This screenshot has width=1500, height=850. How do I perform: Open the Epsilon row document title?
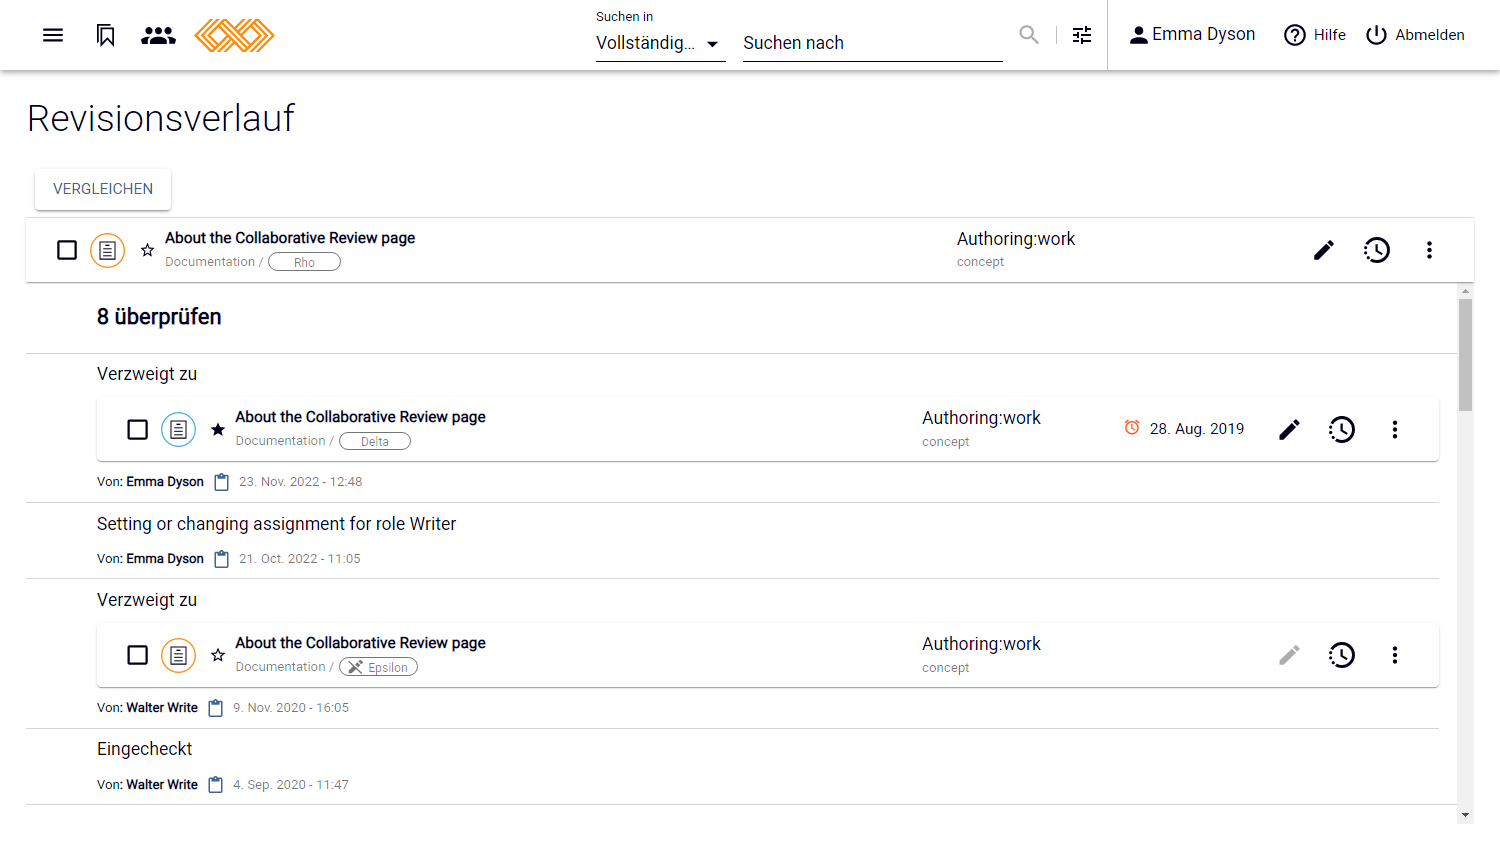360,643
